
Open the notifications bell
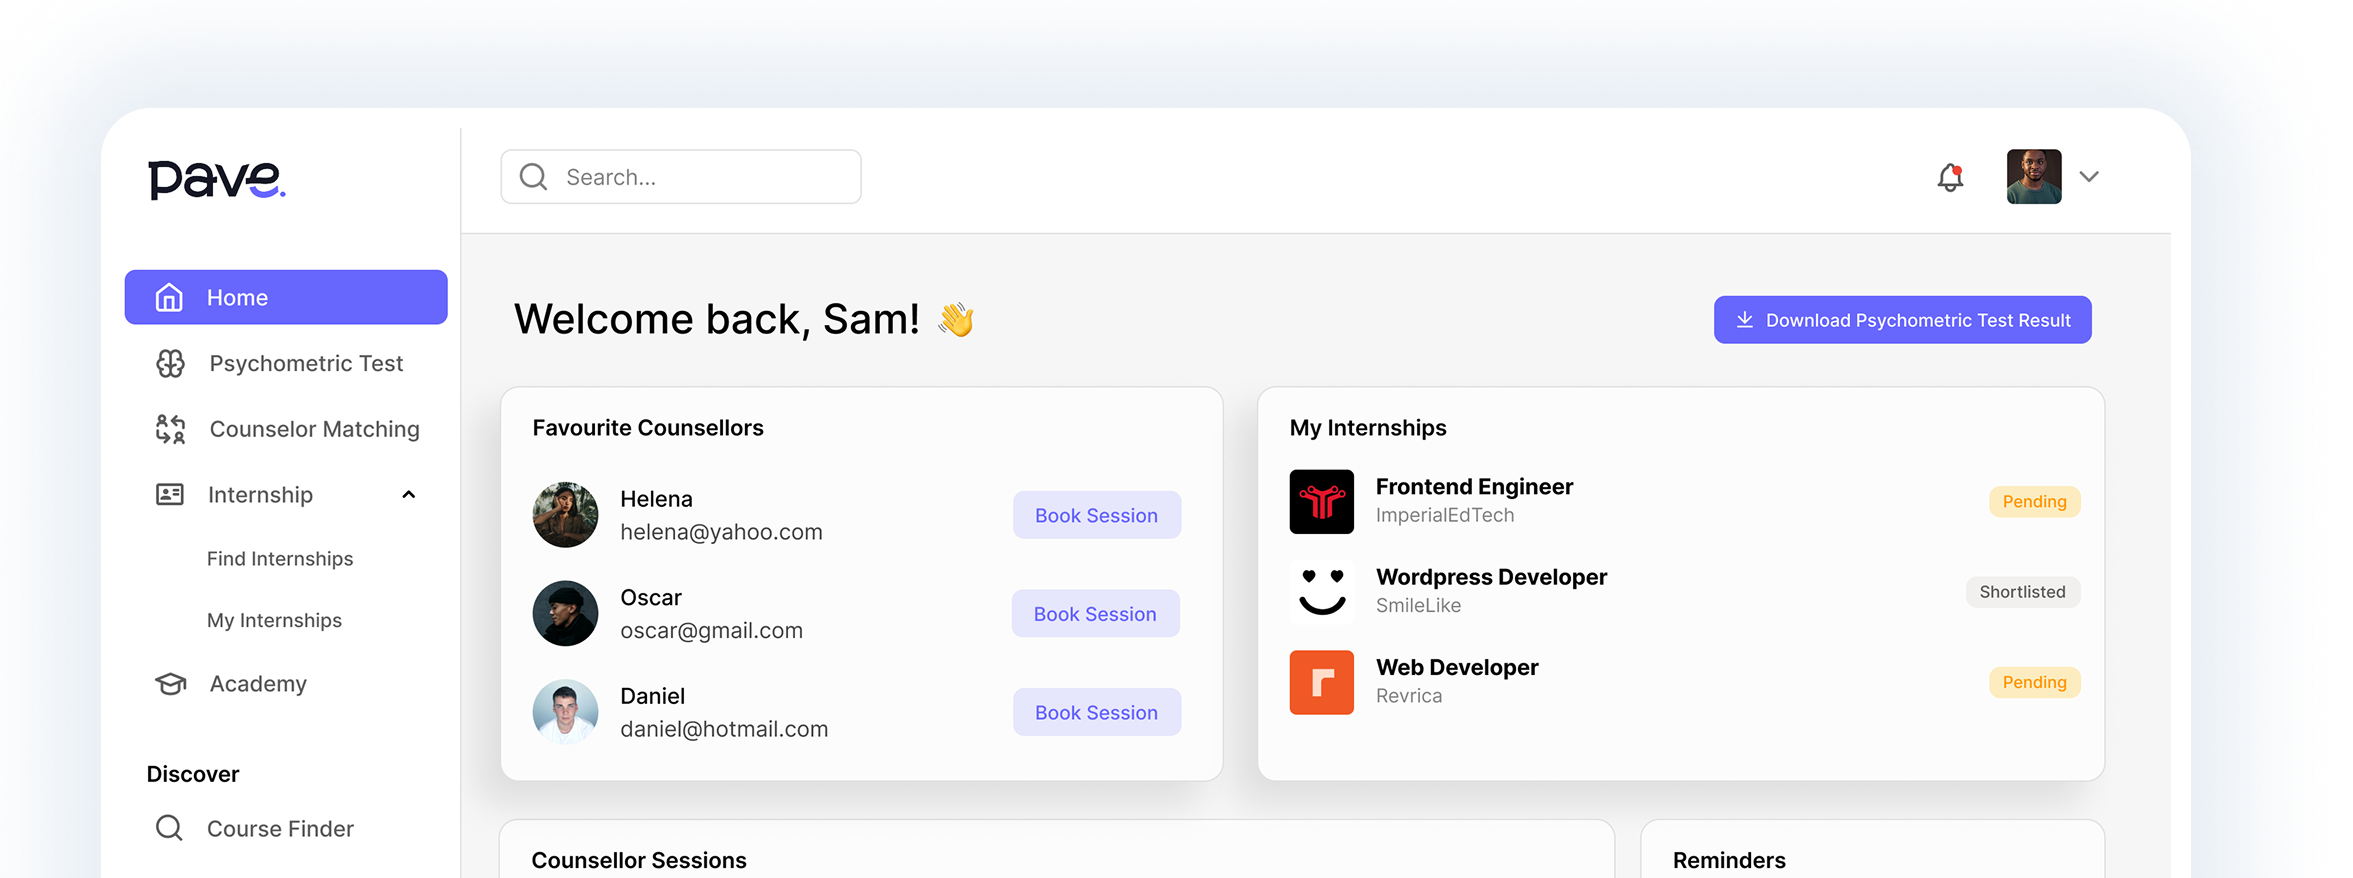click(1950, 177)
